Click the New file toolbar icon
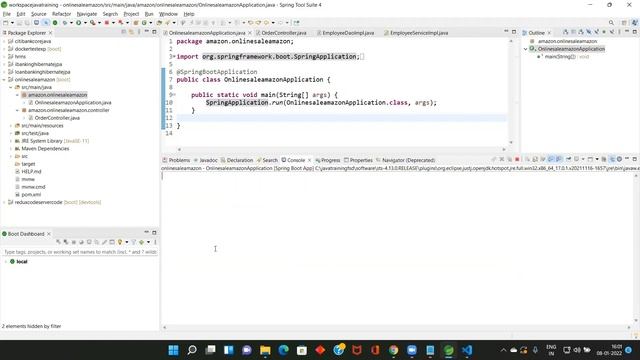Image resolution: width=640 pixels, height=360 pixels. click(x=5, y=22)
